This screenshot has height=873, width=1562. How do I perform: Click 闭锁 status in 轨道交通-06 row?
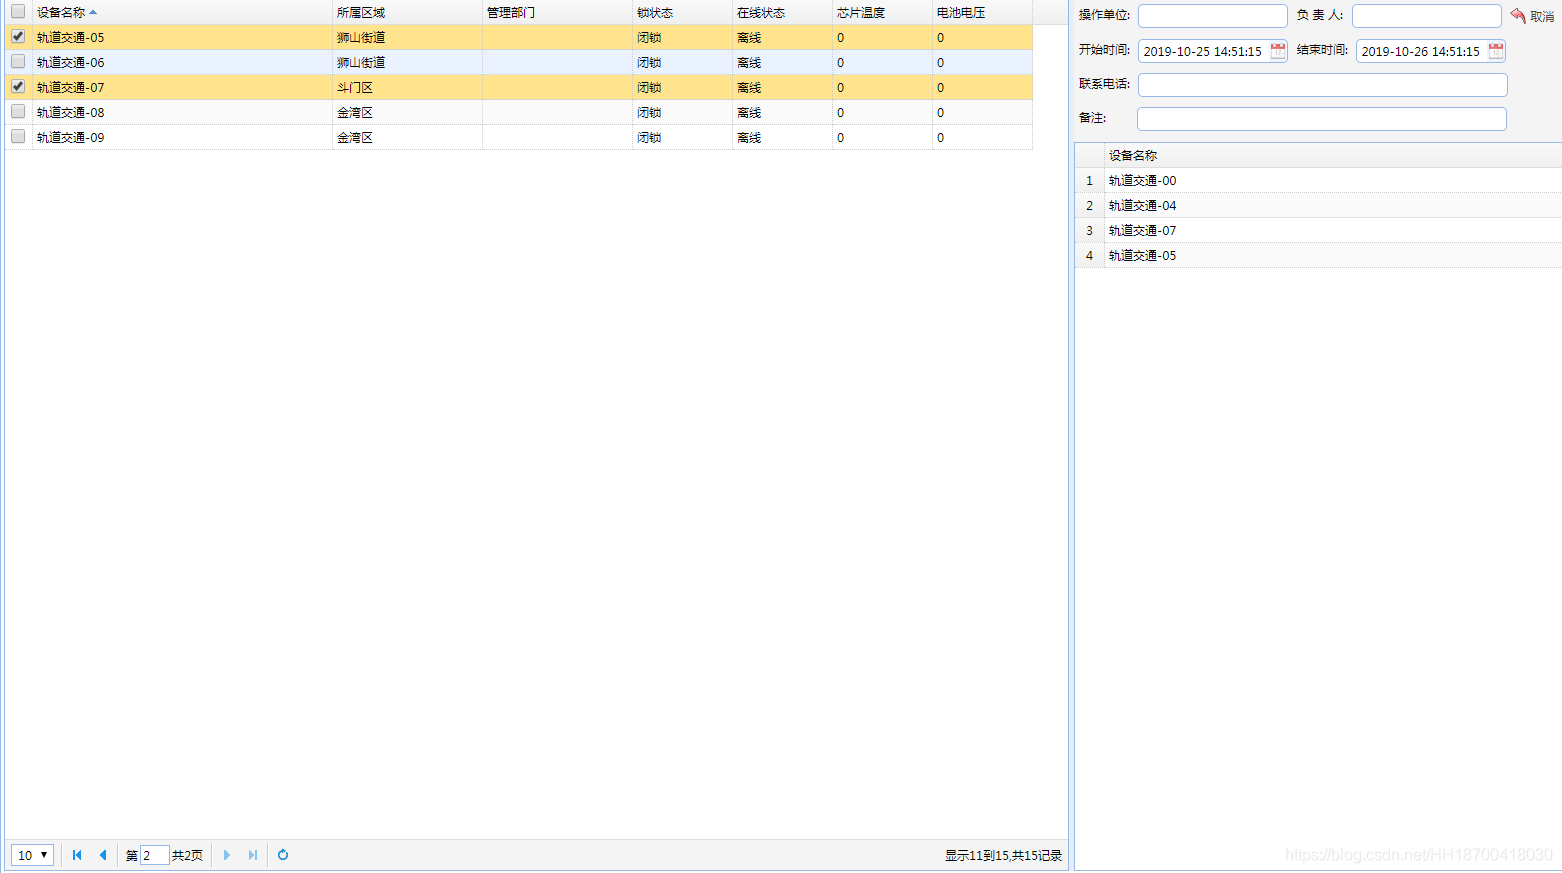tap(682, 63)
